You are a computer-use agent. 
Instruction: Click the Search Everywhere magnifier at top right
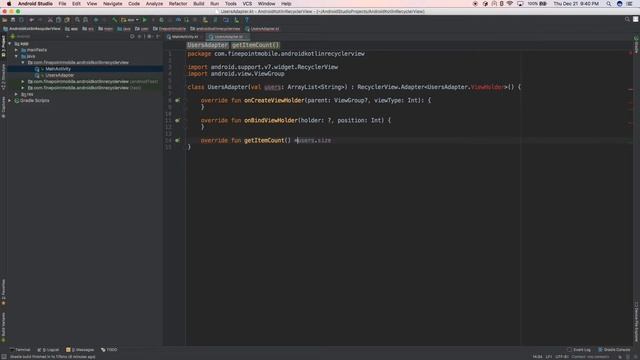click(x=627, y=20)
